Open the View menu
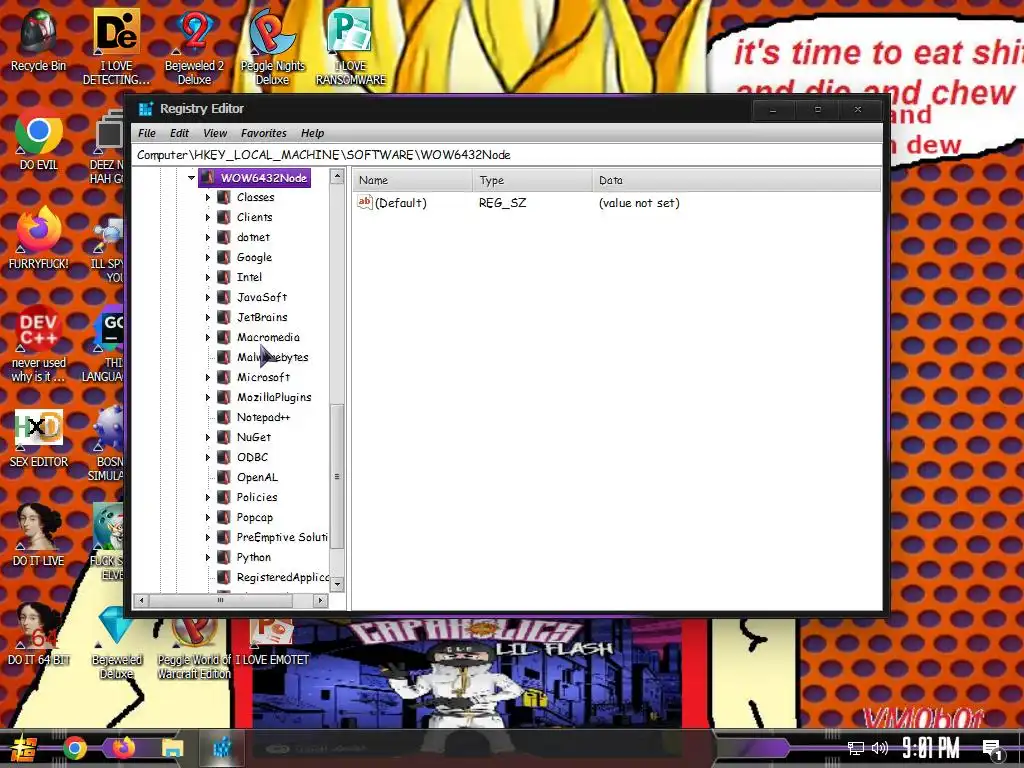The width and height of the screenshot is (1024, 768). [215, 133]
